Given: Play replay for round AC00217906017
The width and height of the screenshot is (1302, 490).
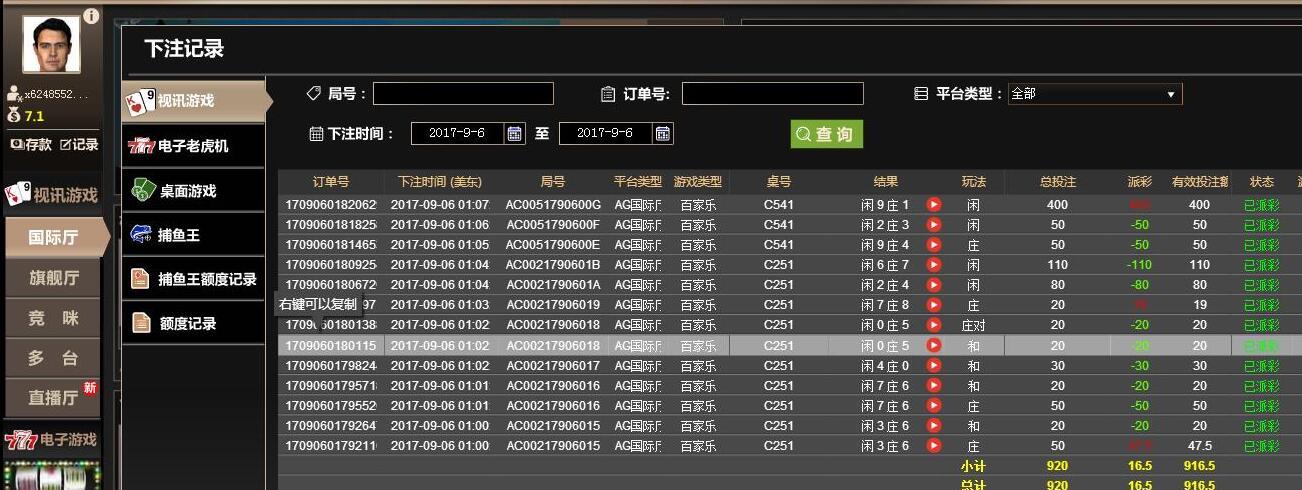Looking at the screenshot, I should pos(934,365).
